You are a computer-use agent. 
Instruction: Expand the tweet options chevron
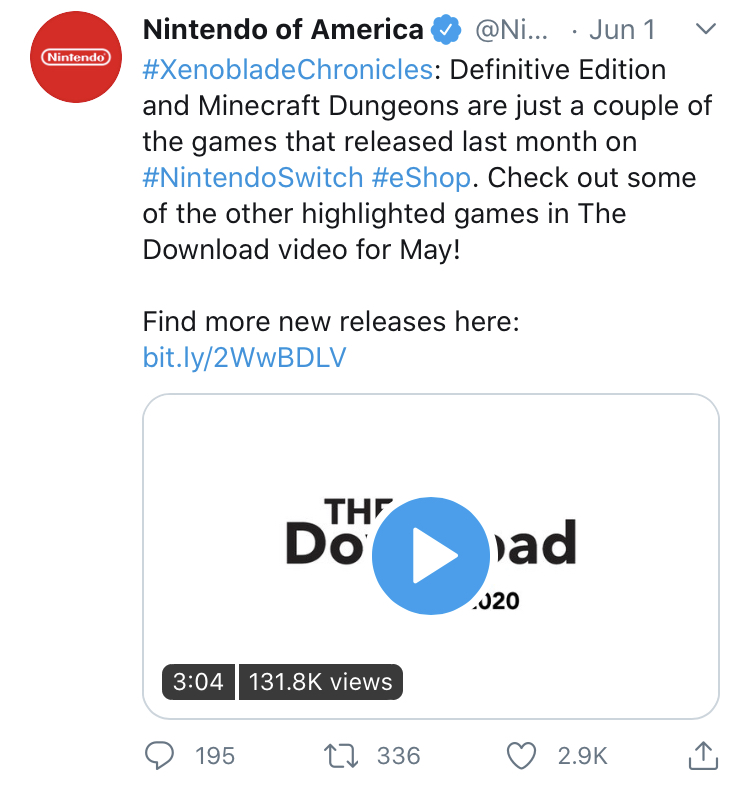pyautogui.click(x=705, y=28)
